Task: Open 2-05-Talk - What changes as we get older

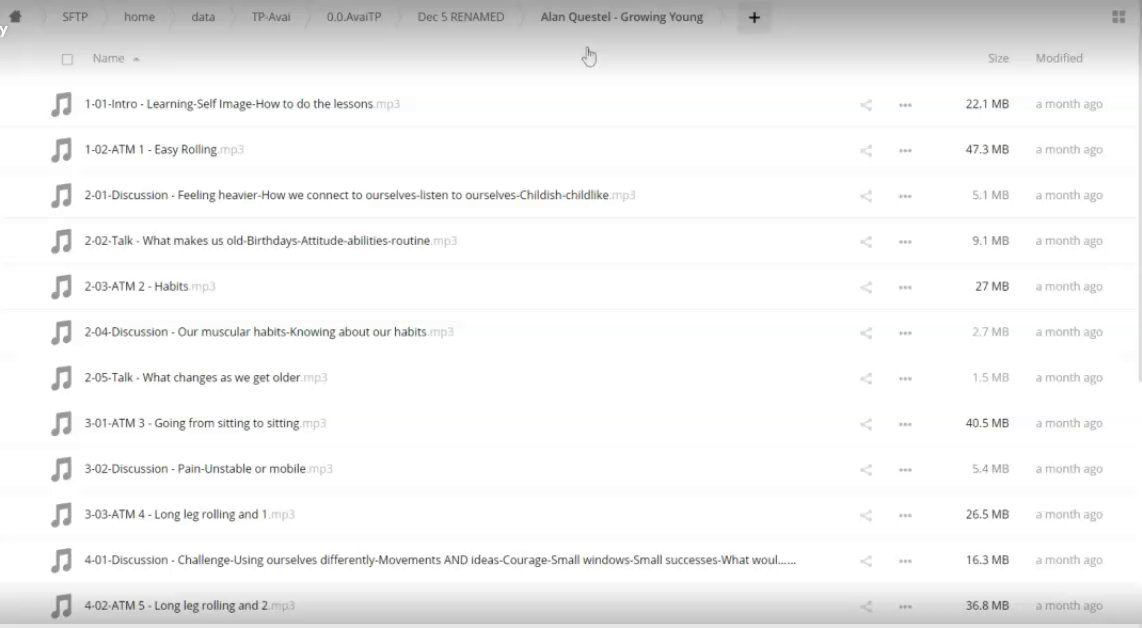Action: coord(205,377)
